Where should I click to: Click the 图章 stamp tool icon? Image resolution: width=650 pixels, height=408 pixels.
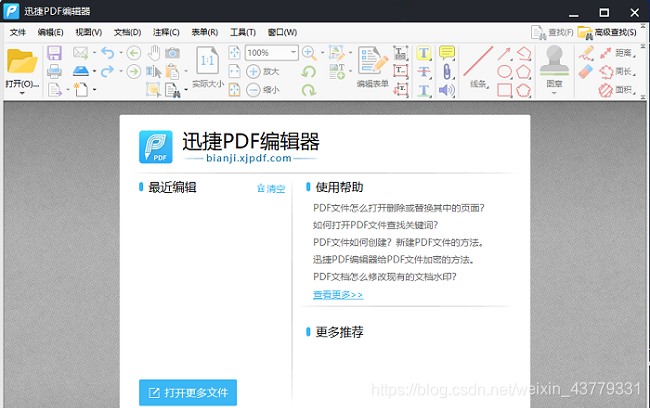coord(554,62)
